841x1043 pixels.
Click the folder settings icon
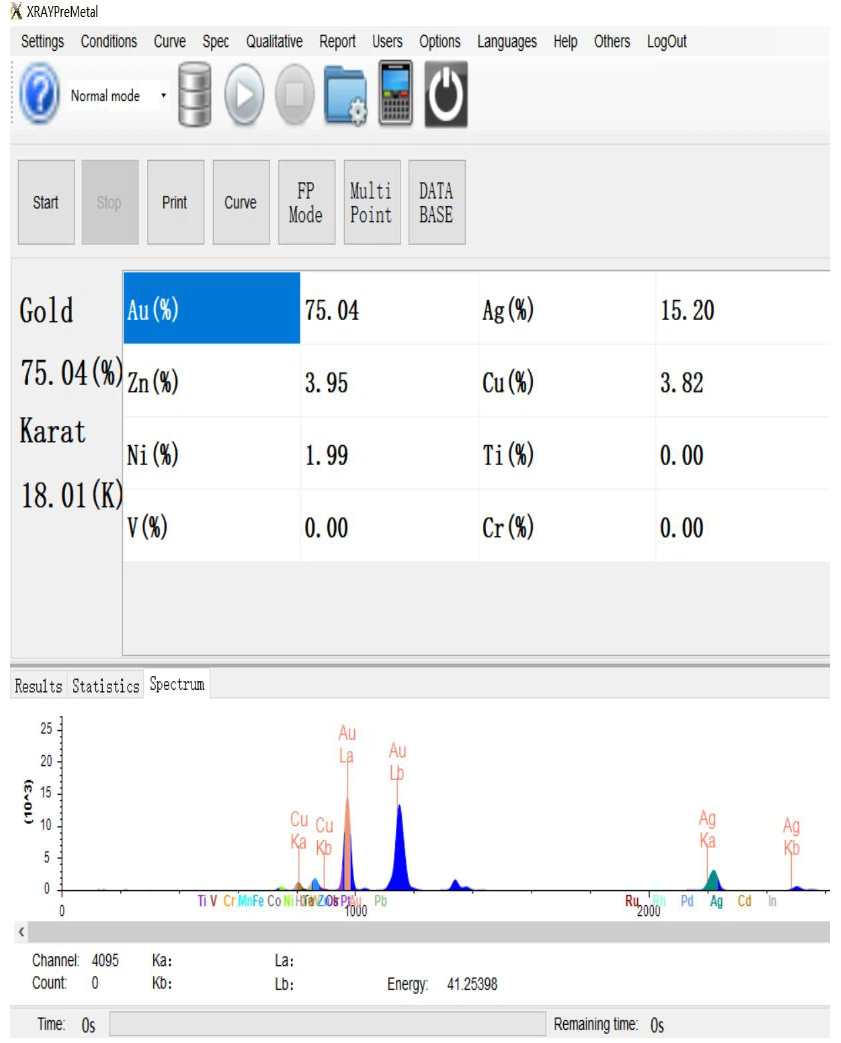(x=345, y=96)
